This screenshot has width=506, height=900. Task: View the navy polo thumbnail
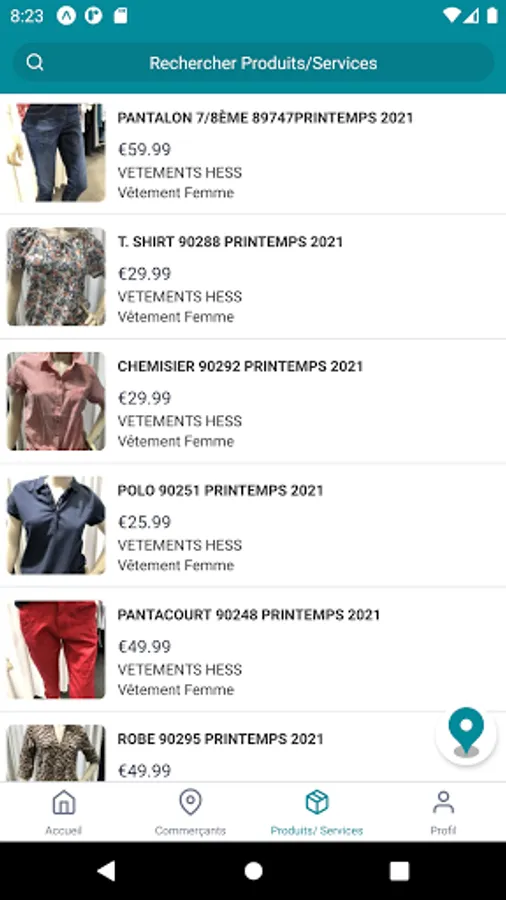(x=56, y=525)
